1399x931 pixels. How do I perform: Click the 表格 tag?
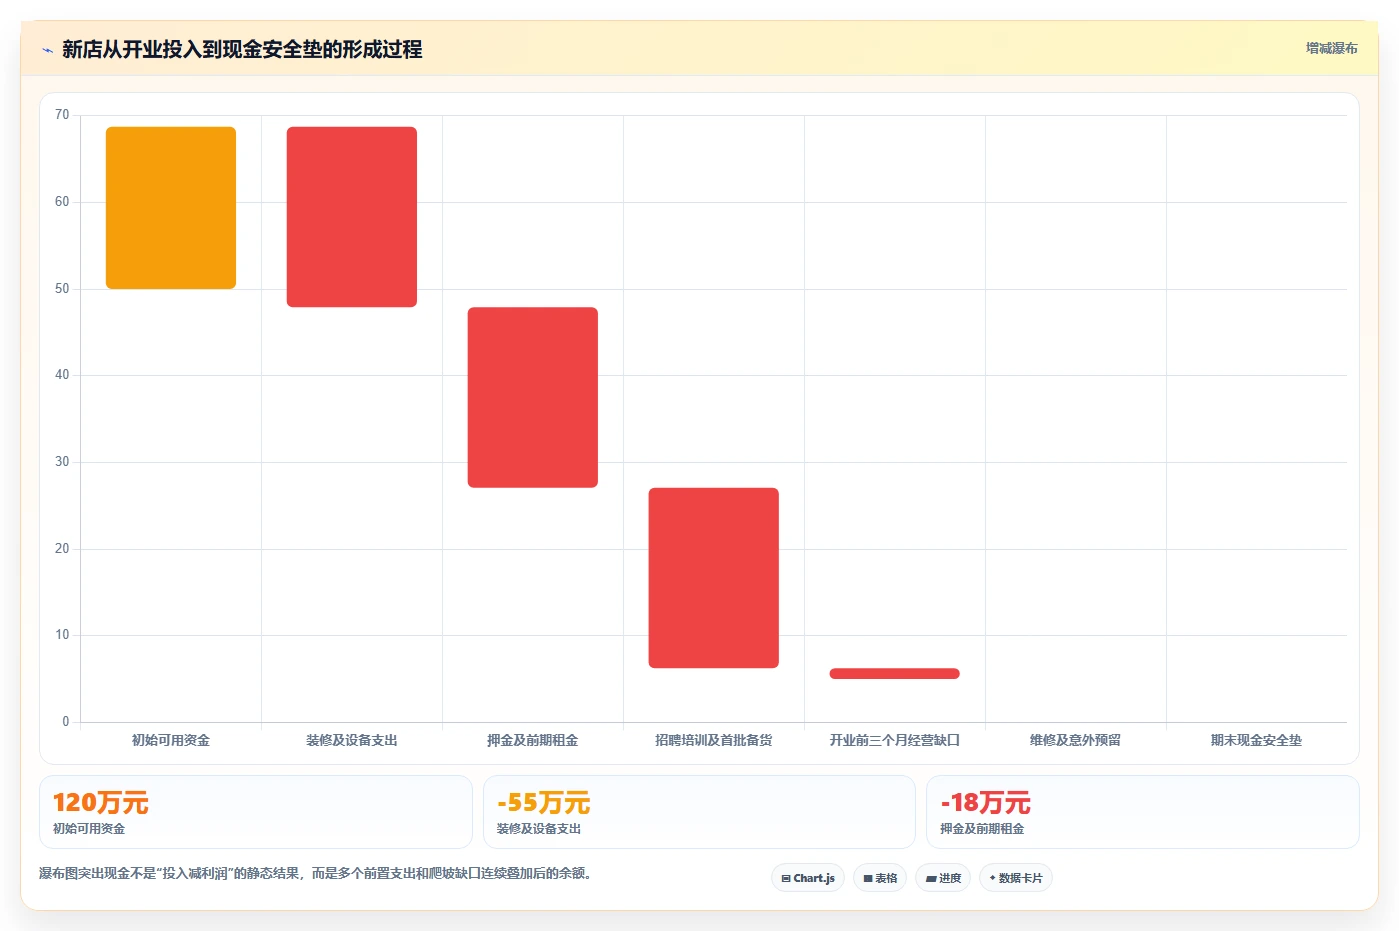[x=880, y=878]
